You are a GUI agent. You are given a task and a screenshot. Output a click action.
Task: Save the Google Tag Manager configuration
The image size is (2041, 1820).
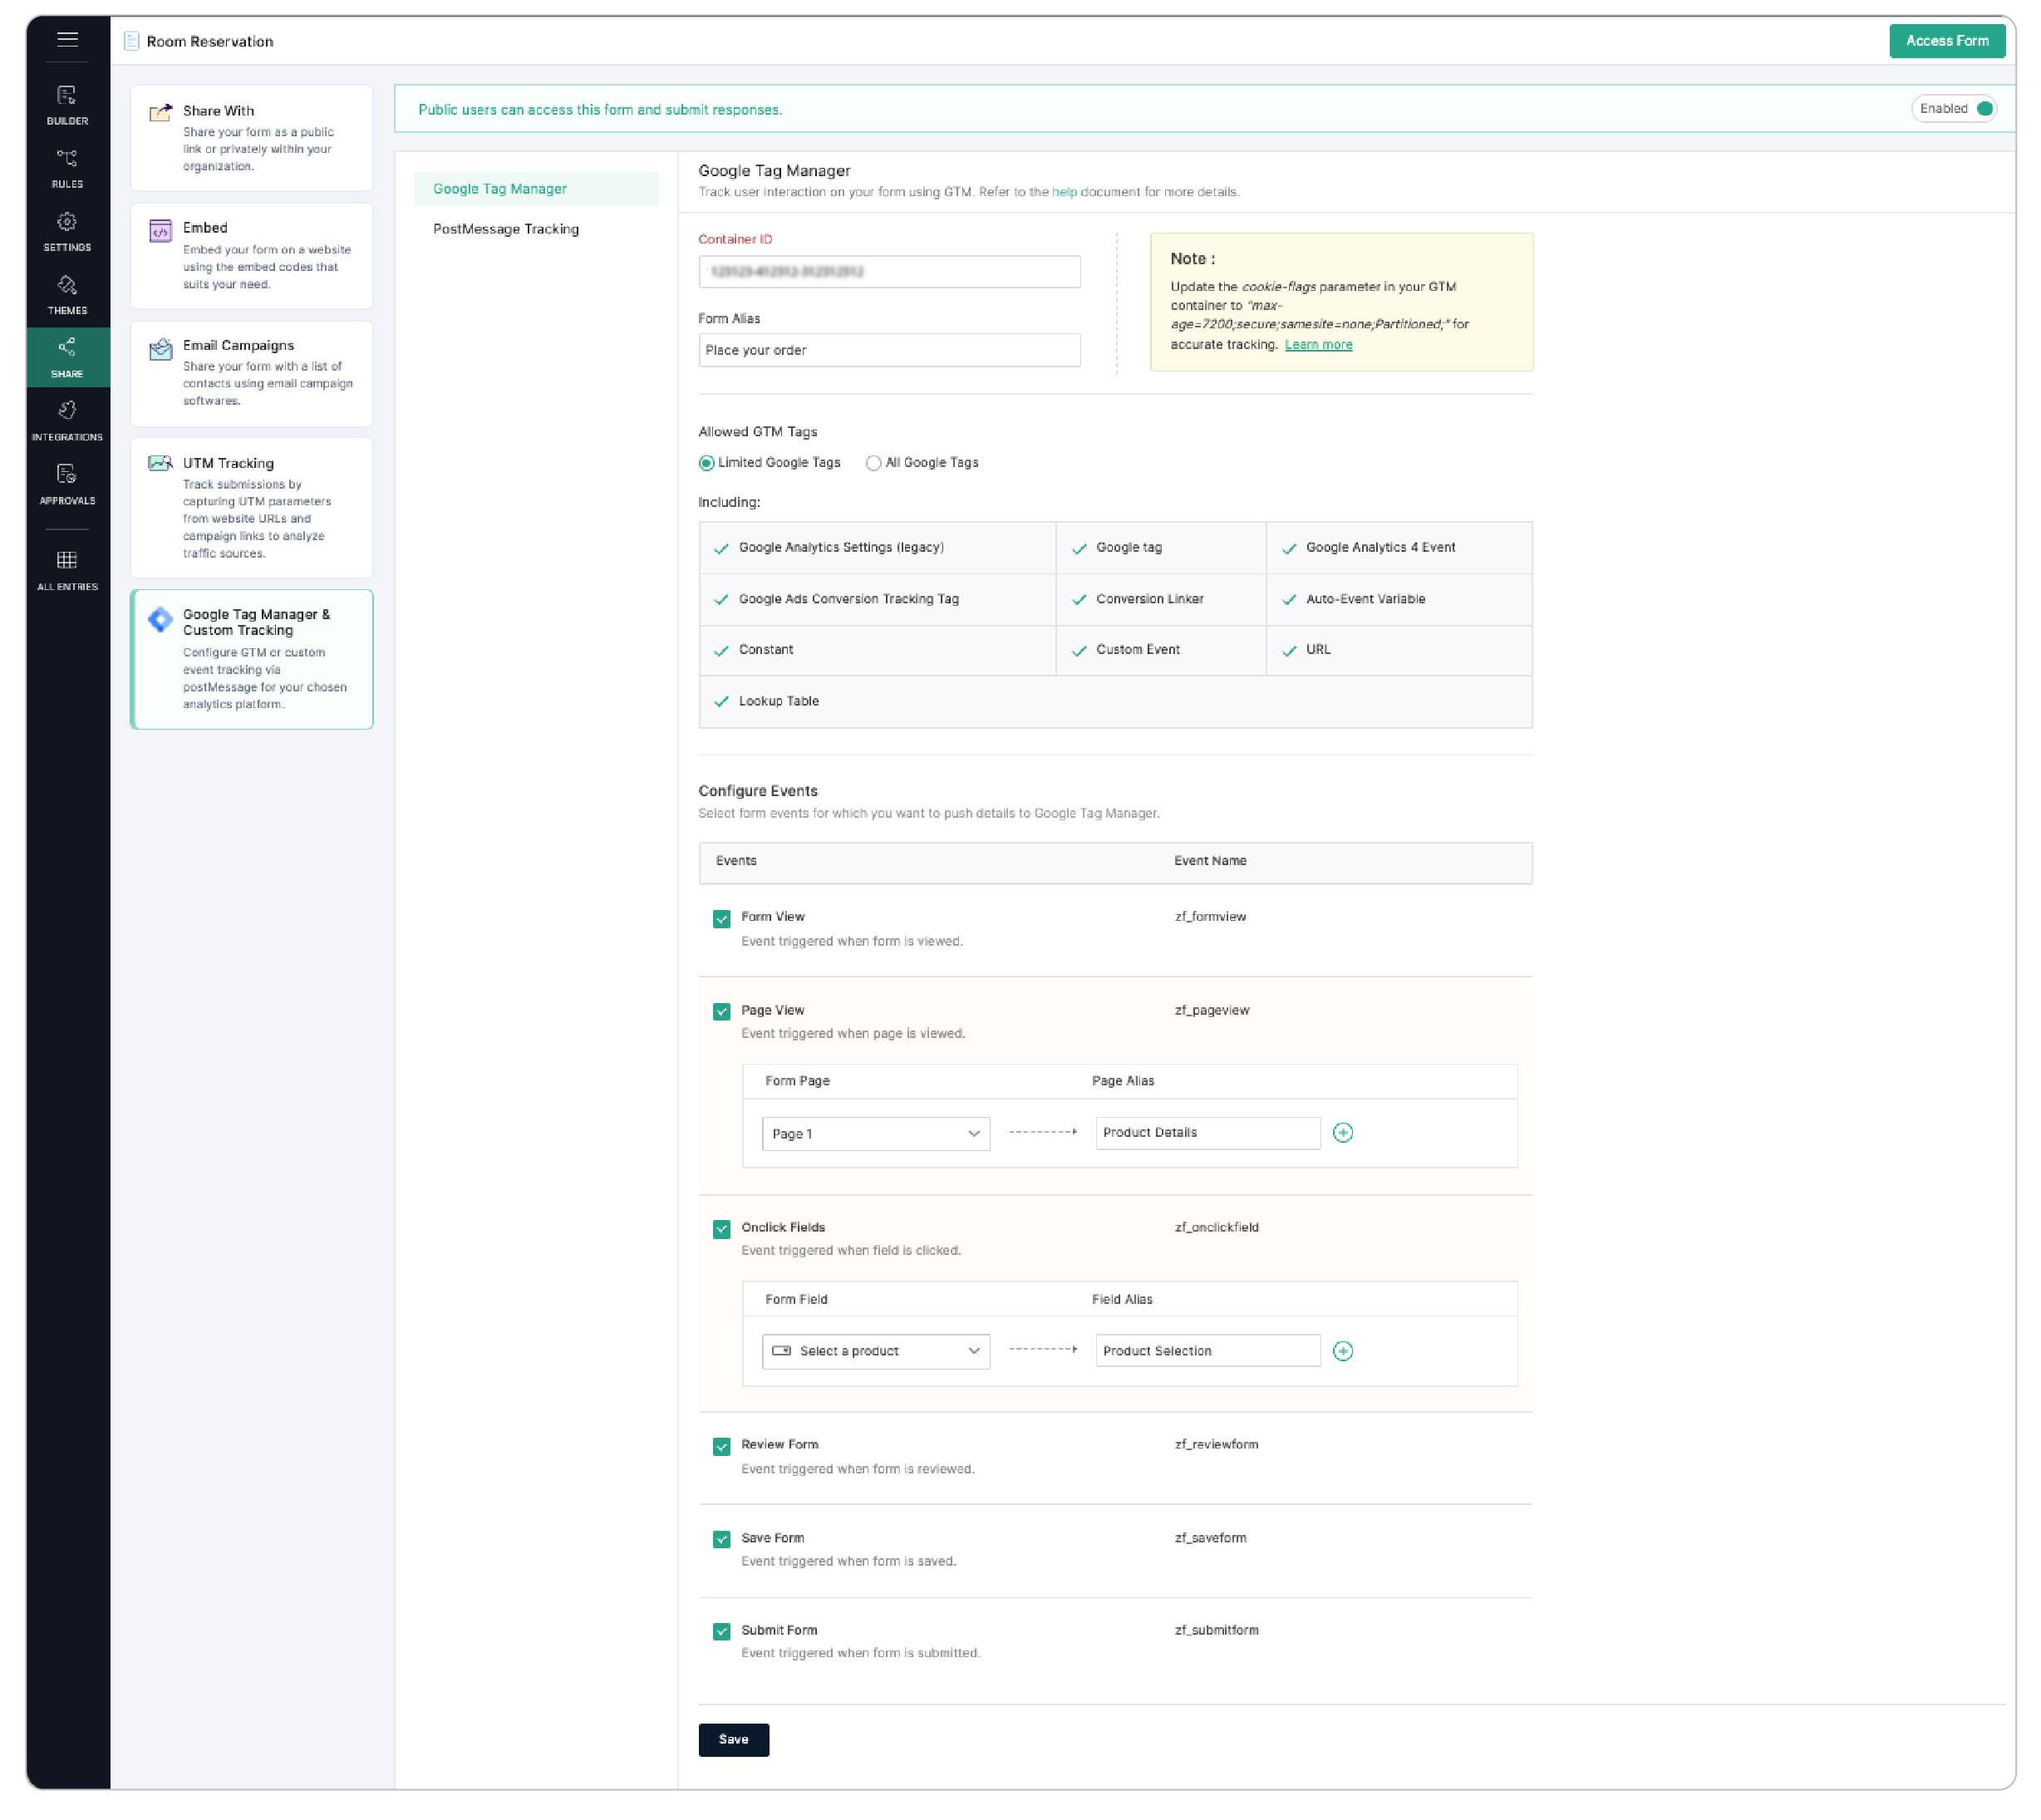[733, 1739]
